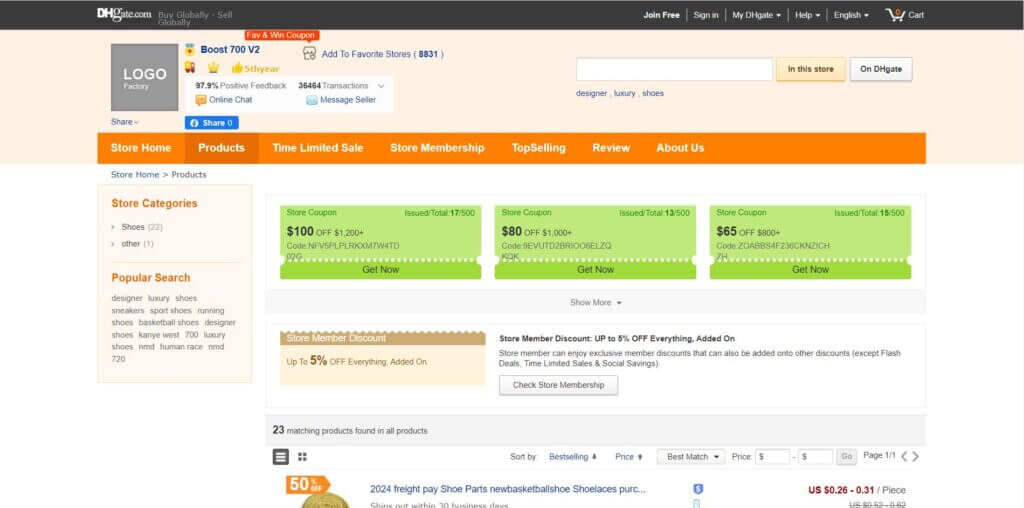Click the maximum price input field
The width and height of the screenshot is (1024, 508).
pyautogui.click(x=816, y=456)
